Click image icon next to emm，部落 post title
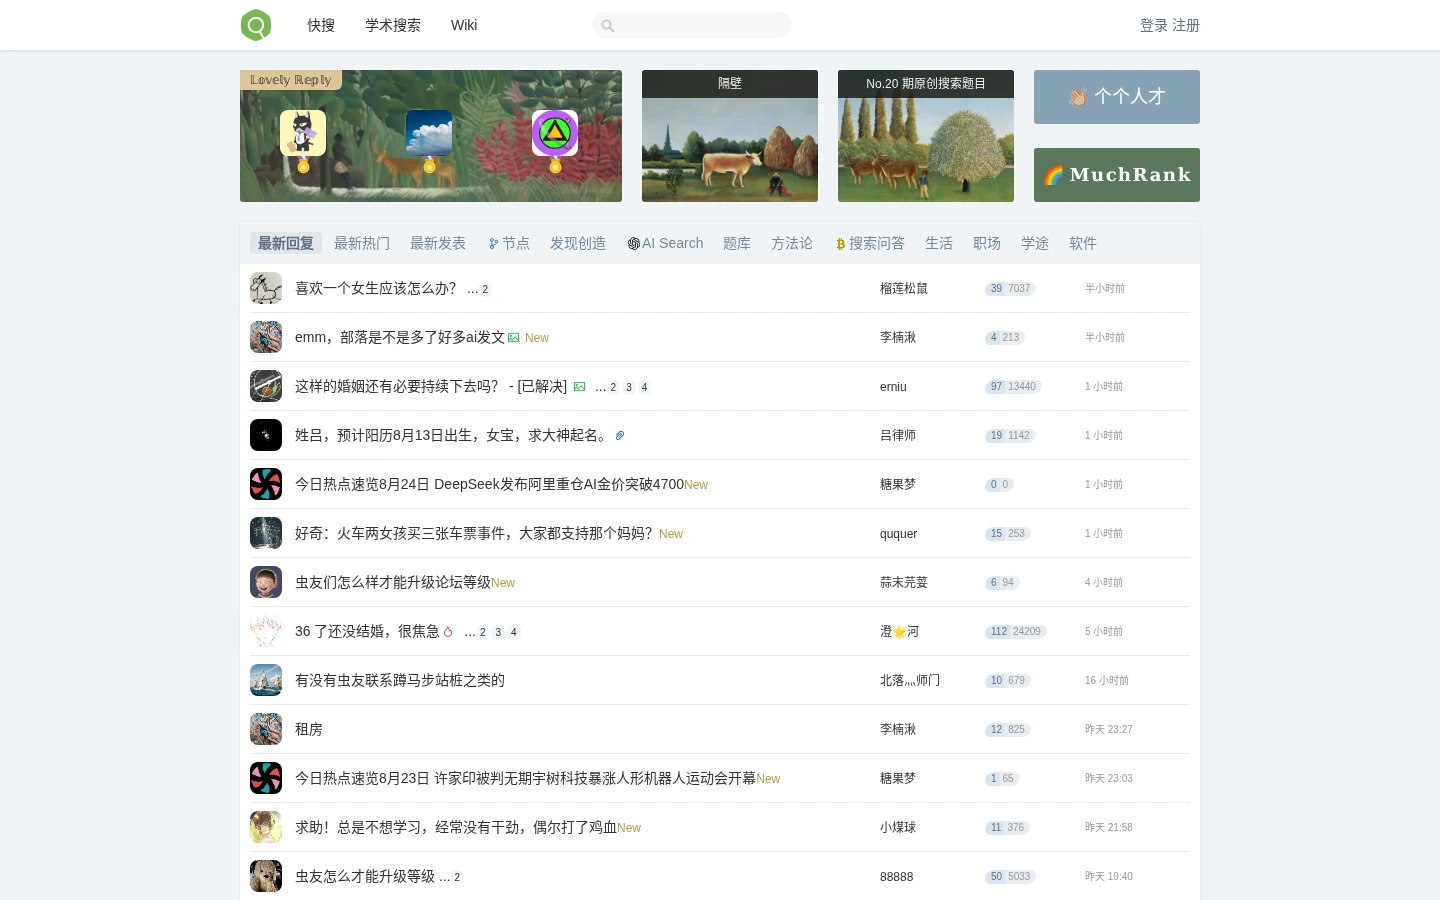Image resolution: width=1440 pixels, height=900 pixels. point(513,338)
